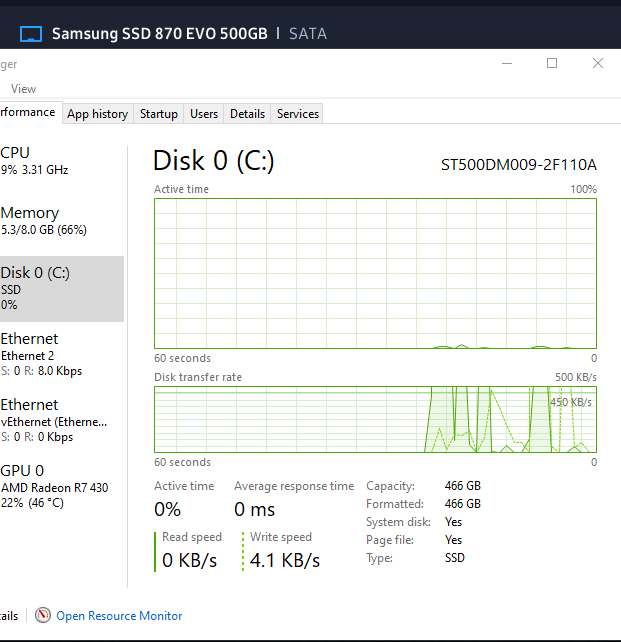The width and height of the screenshot is (621, 642).
Task: Click the 0 ms response time value
Action: 254,510
